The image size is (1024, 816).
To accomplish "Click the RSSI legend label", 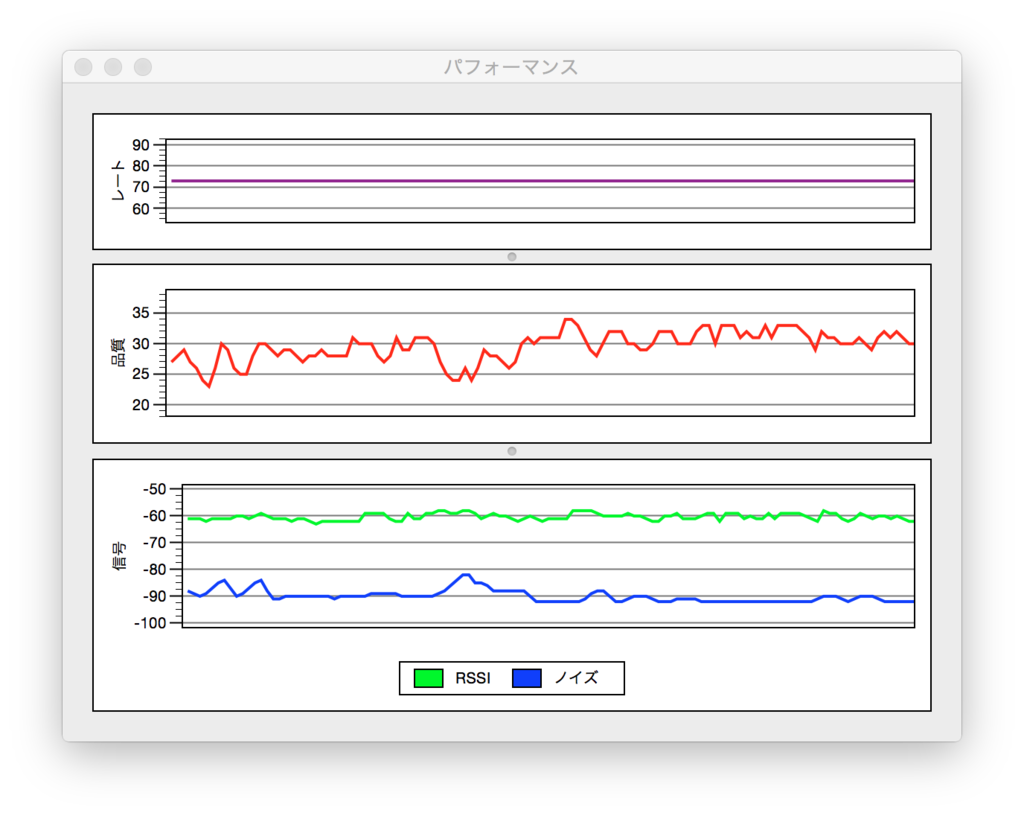I will tap(473, 678).
